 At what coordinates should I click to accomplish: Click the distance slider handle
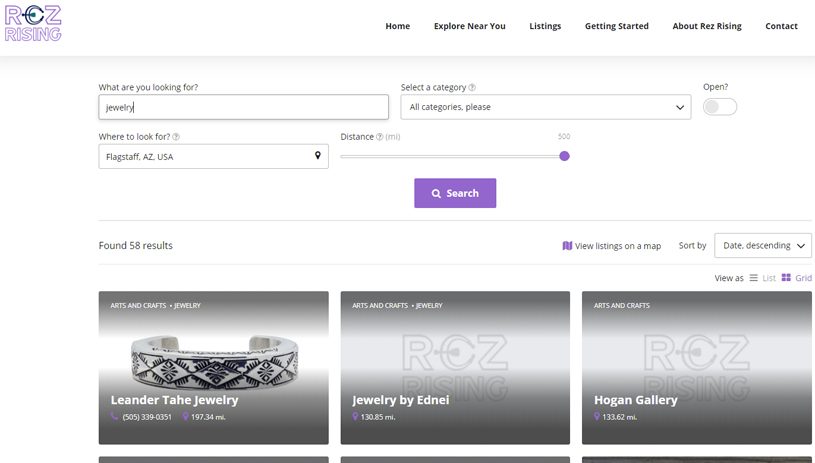click(x=564, y=156)
